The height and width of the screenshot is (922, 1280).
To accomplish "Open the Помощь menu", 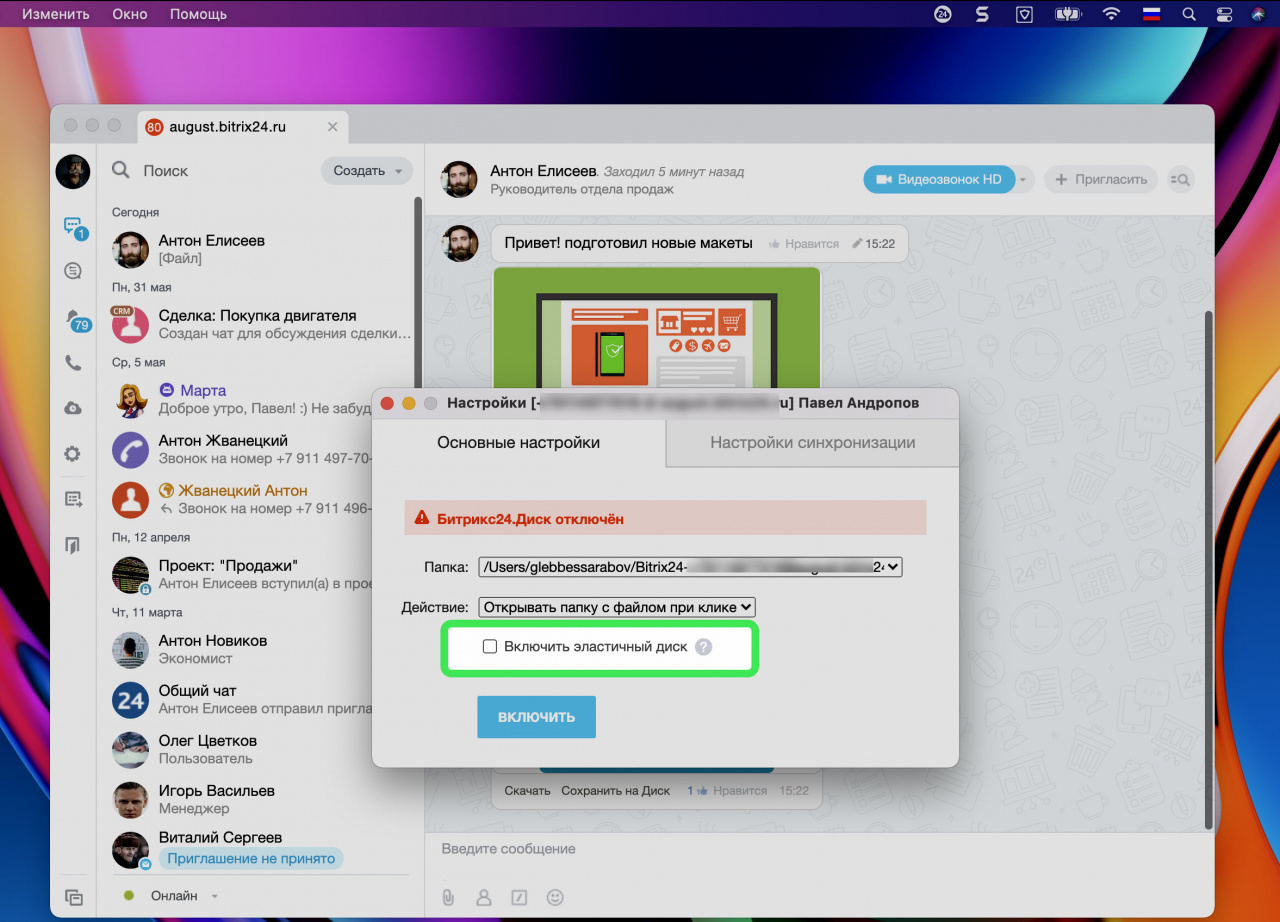I will coord(198,14).
